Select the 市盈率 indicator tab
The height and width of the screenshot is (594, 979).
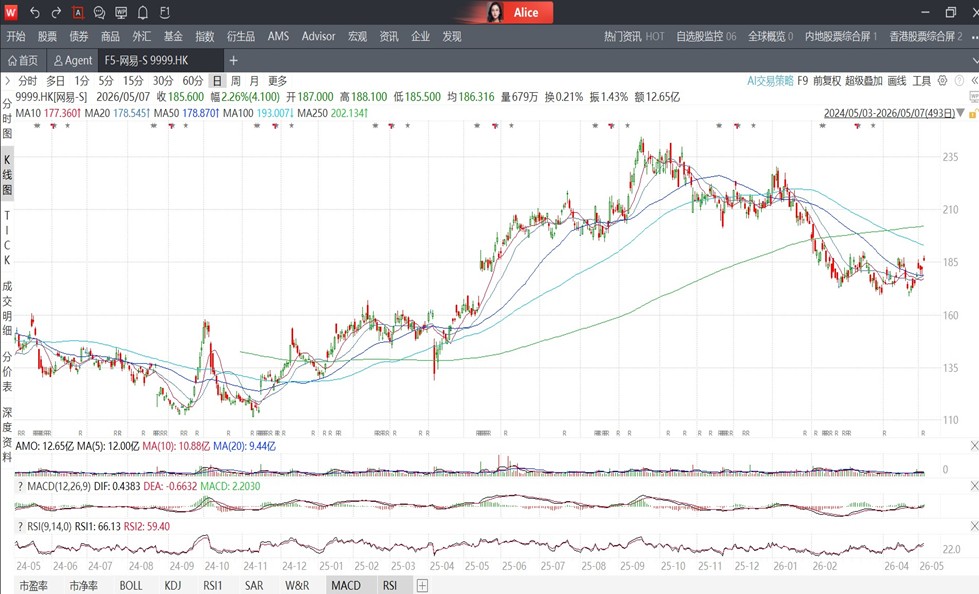(33, 585)
